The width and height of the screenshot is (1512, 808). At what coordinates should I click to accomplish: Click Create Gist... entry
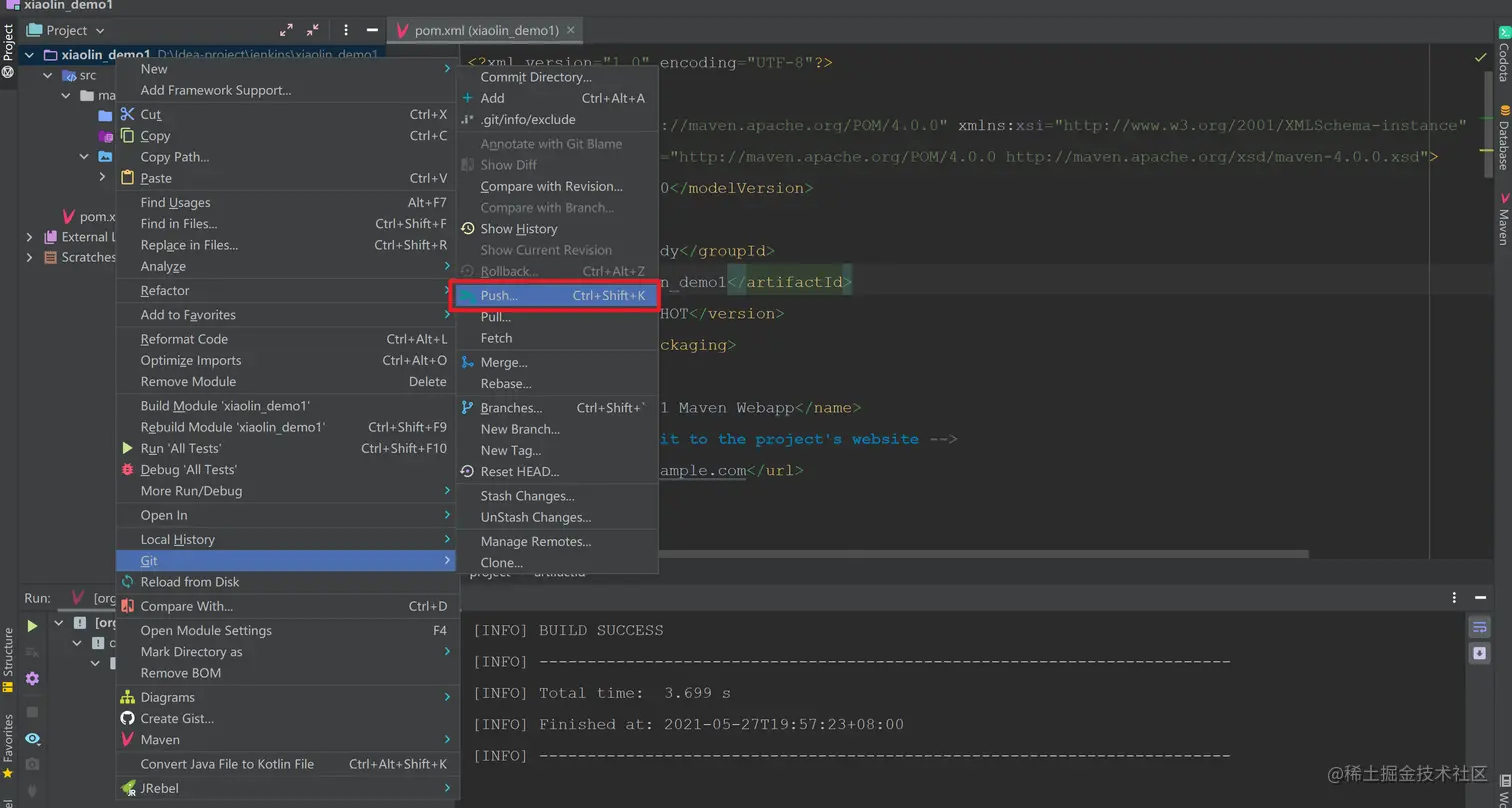tap(286, 718)
